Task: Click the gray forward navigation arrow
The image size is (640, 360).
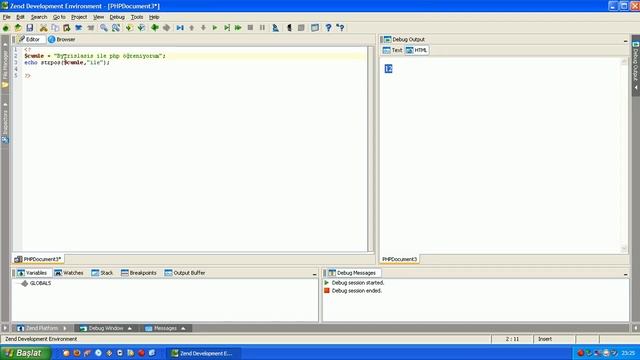Action: (x=167, y=28)
